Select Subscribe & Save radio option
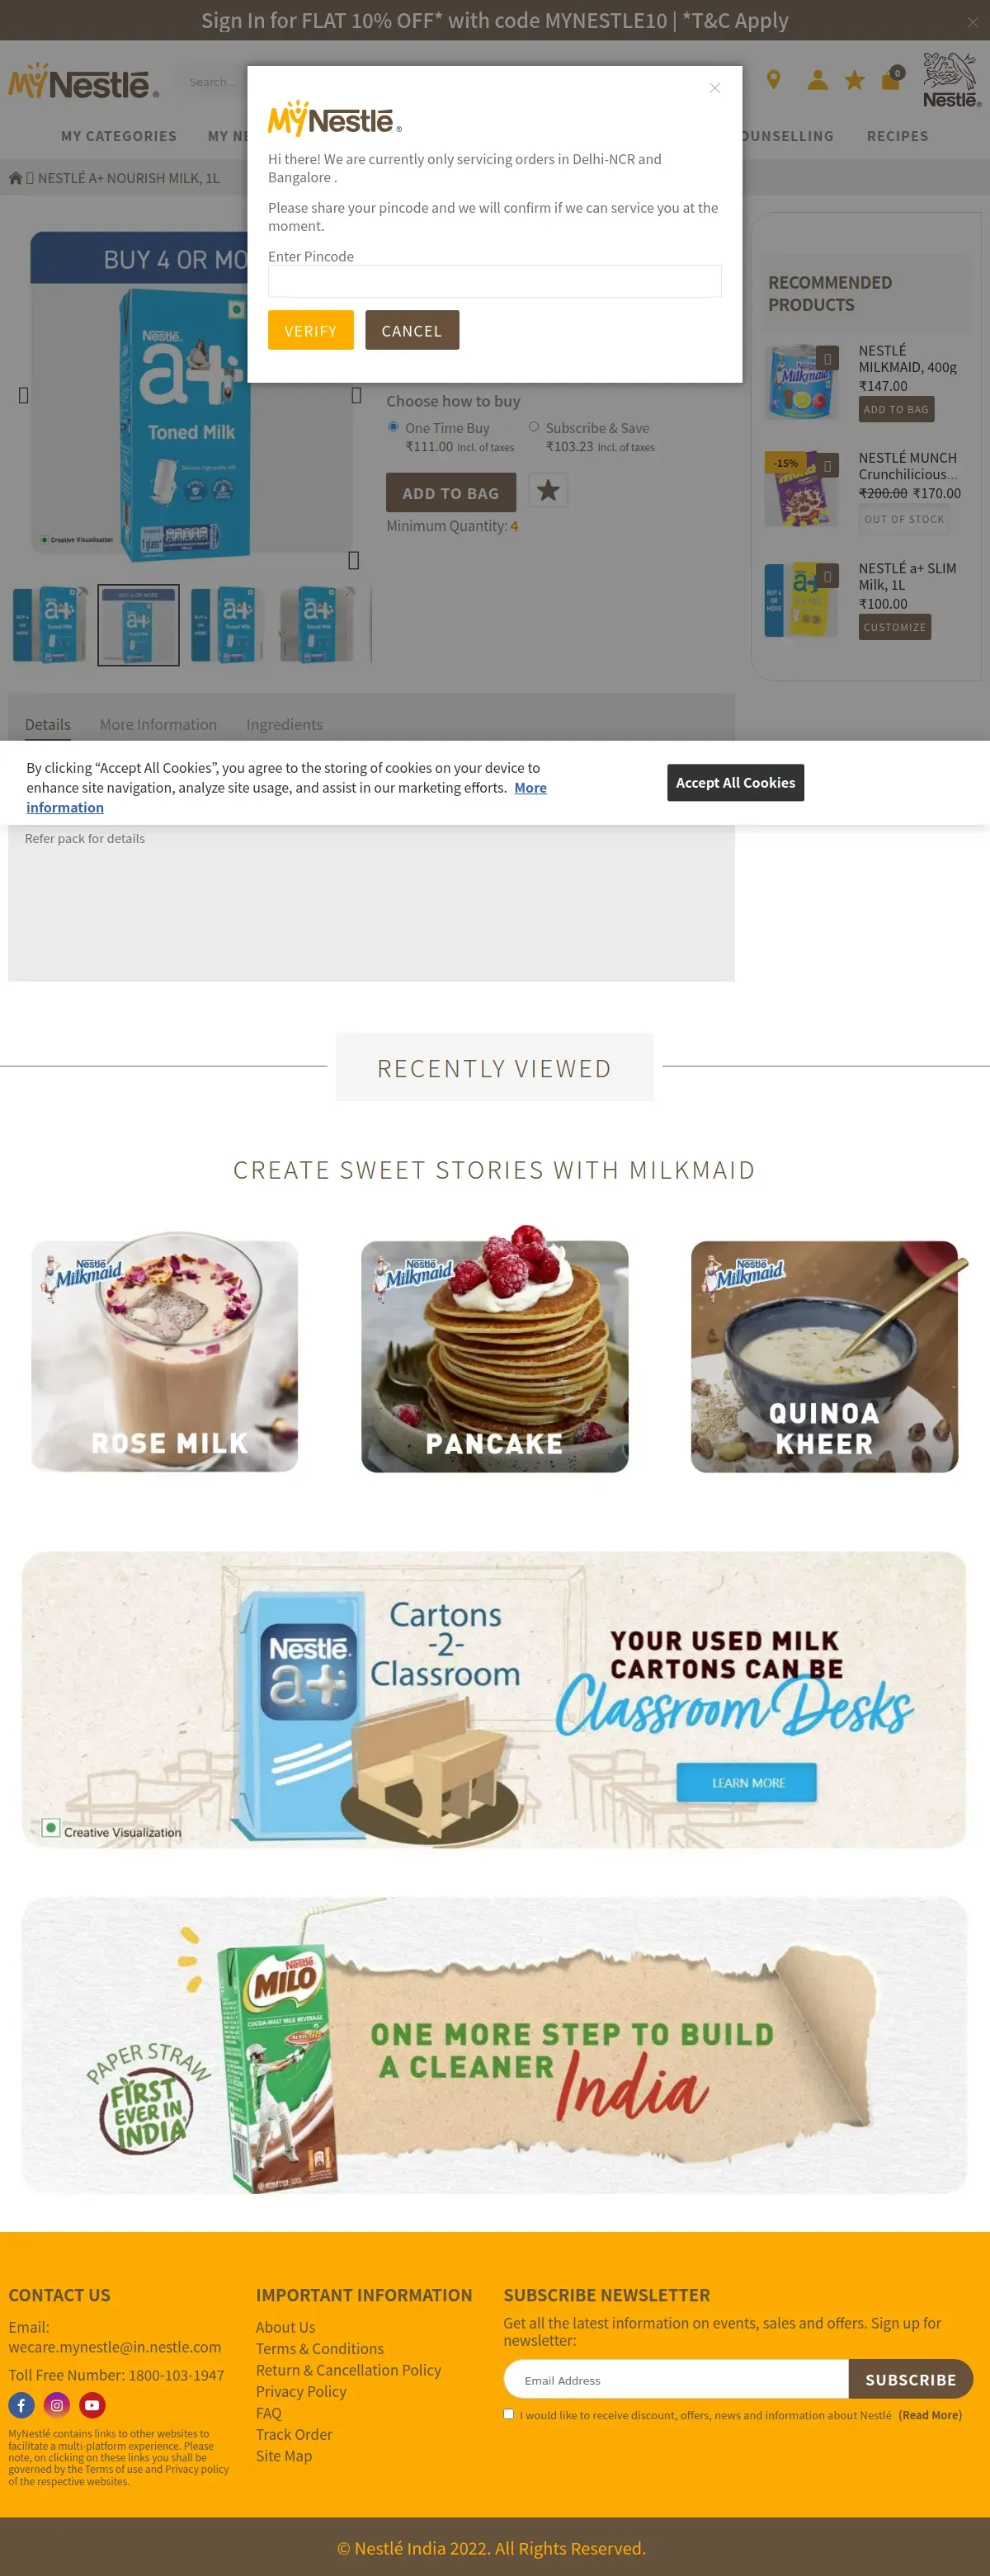Screen dimensions: 990x2576 534,427
